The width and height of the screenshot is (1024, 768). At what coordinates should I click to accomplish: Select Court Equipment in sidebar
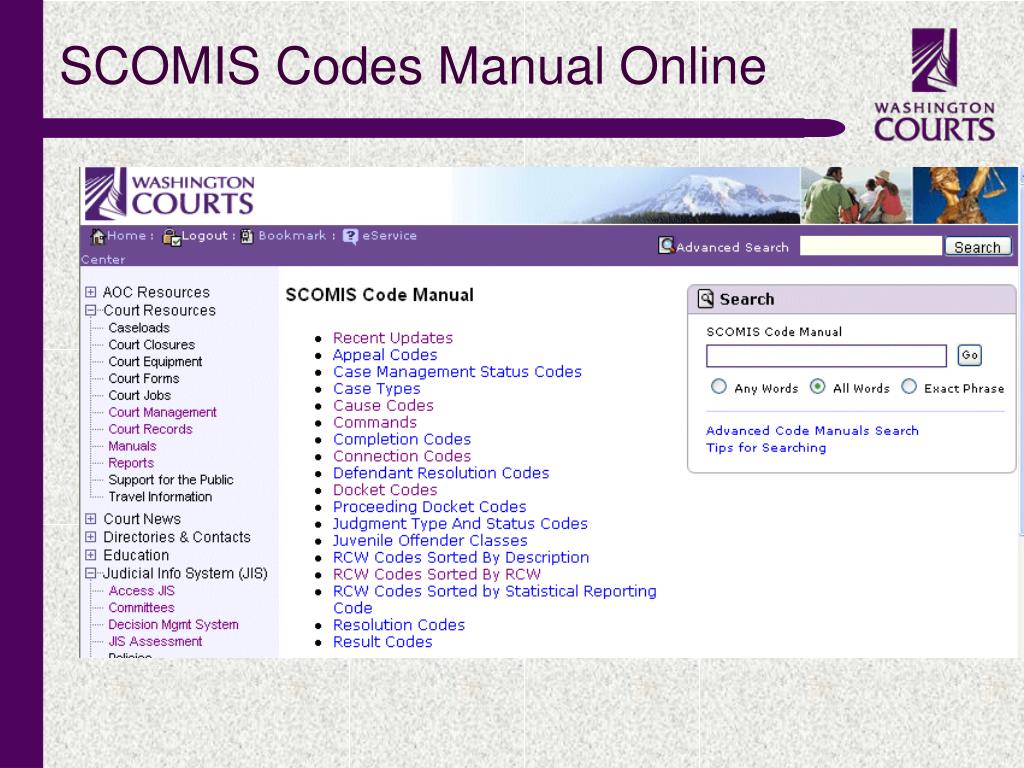[155, 362]
